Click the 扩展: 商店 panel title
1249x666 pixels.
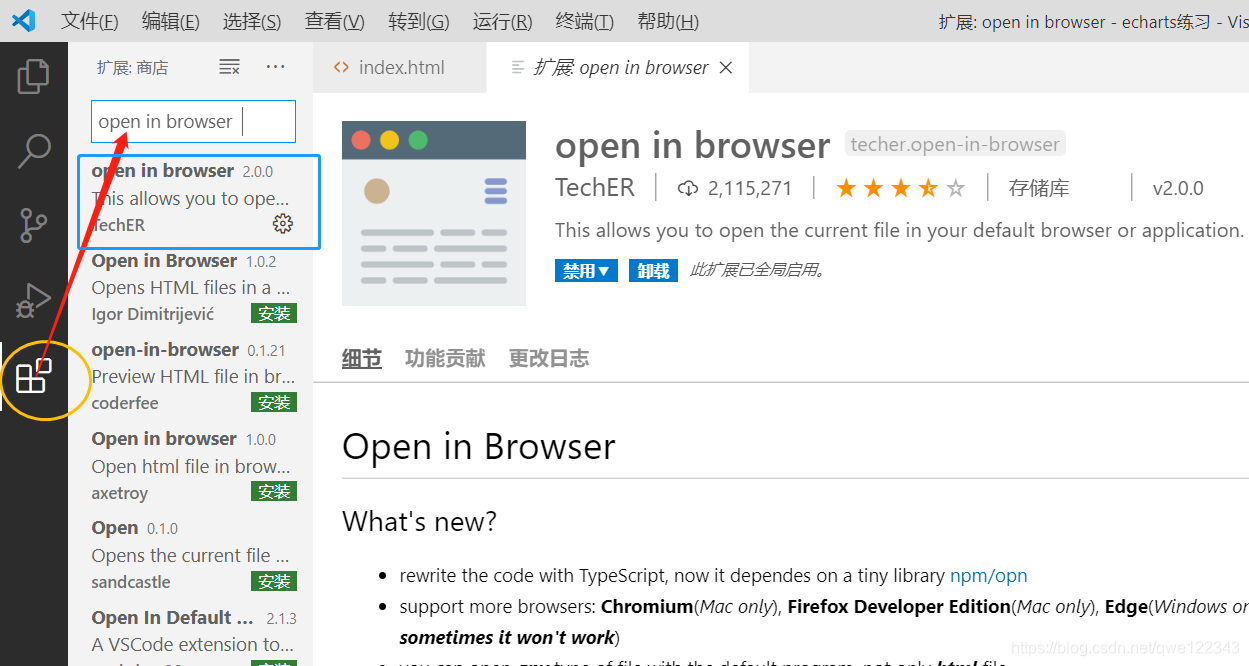pos(132,67)
